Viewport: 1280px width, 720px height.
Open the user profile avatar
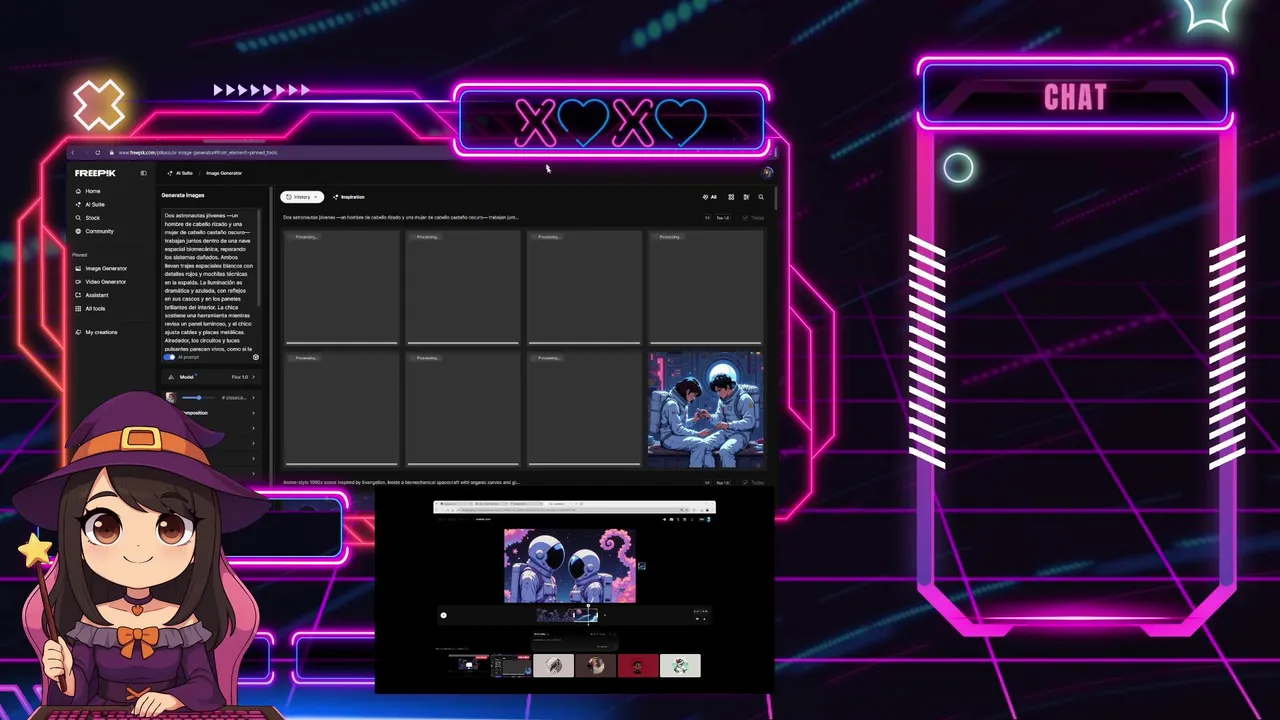pyautogui.click(x=767, y=173)
